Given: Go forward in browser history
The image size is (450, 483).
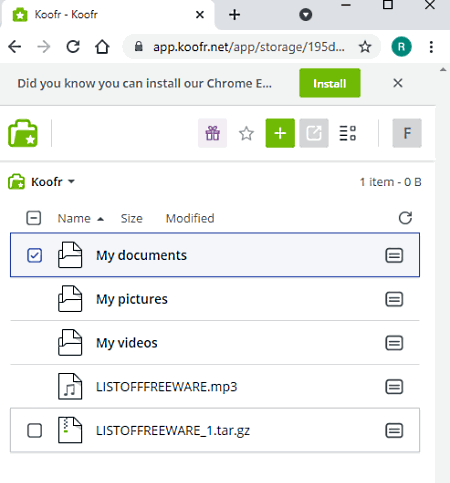Looking at the screenshot, I should (44, 47).
